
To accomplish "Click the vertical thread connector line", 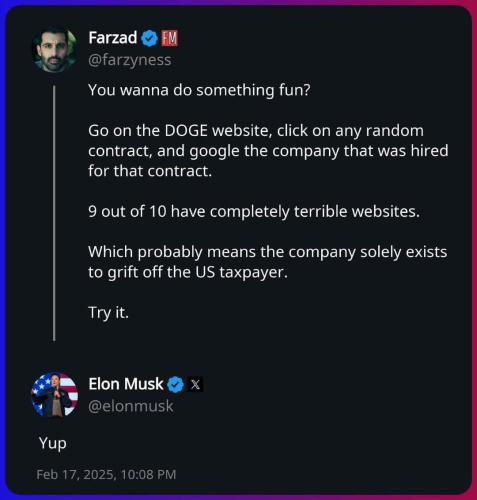I will pyautogui.click(x=54, y=213).
